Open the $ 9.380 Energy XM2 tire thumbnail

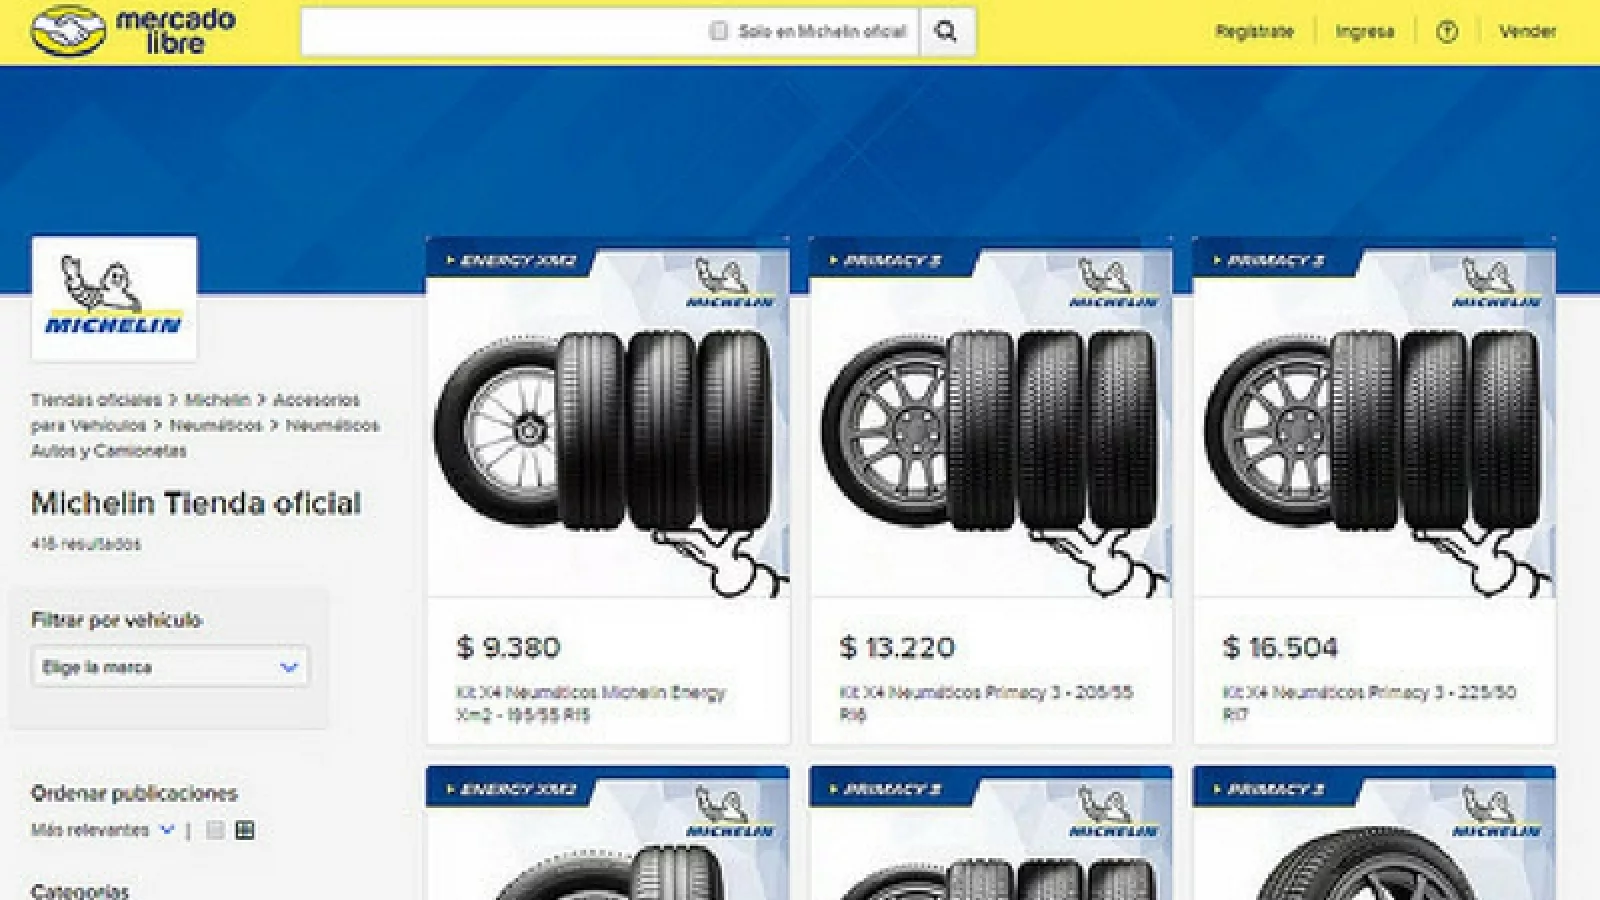[608, 418]
